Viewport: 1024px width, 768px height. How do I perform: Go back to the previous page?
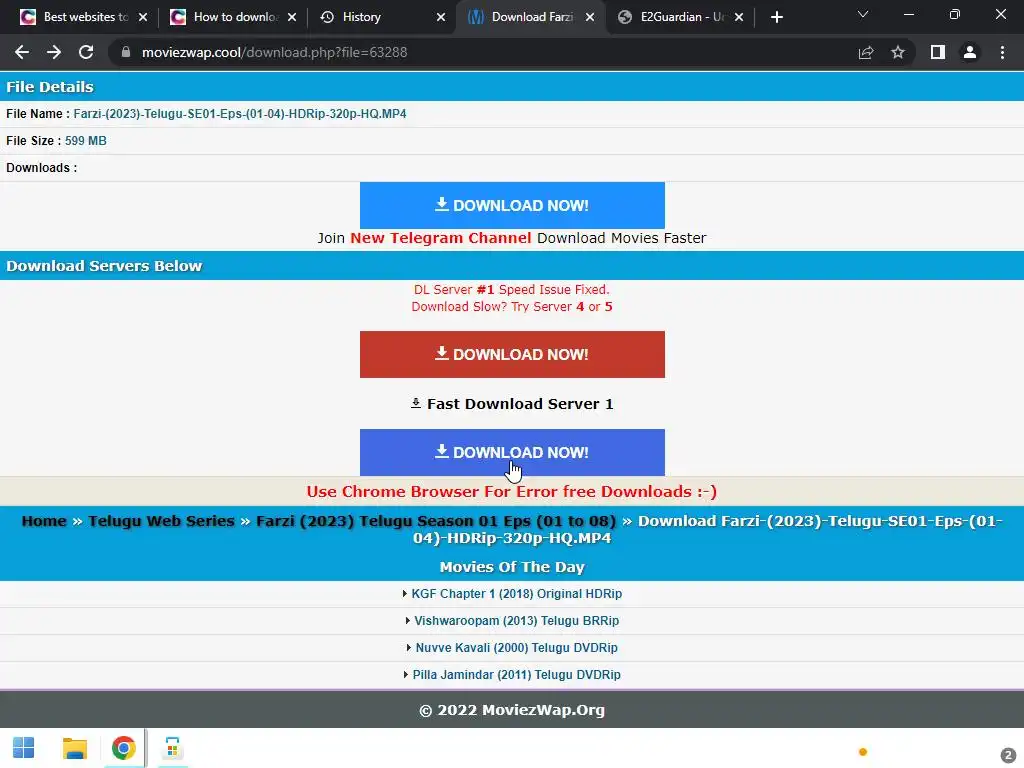(x=22, y=52)
